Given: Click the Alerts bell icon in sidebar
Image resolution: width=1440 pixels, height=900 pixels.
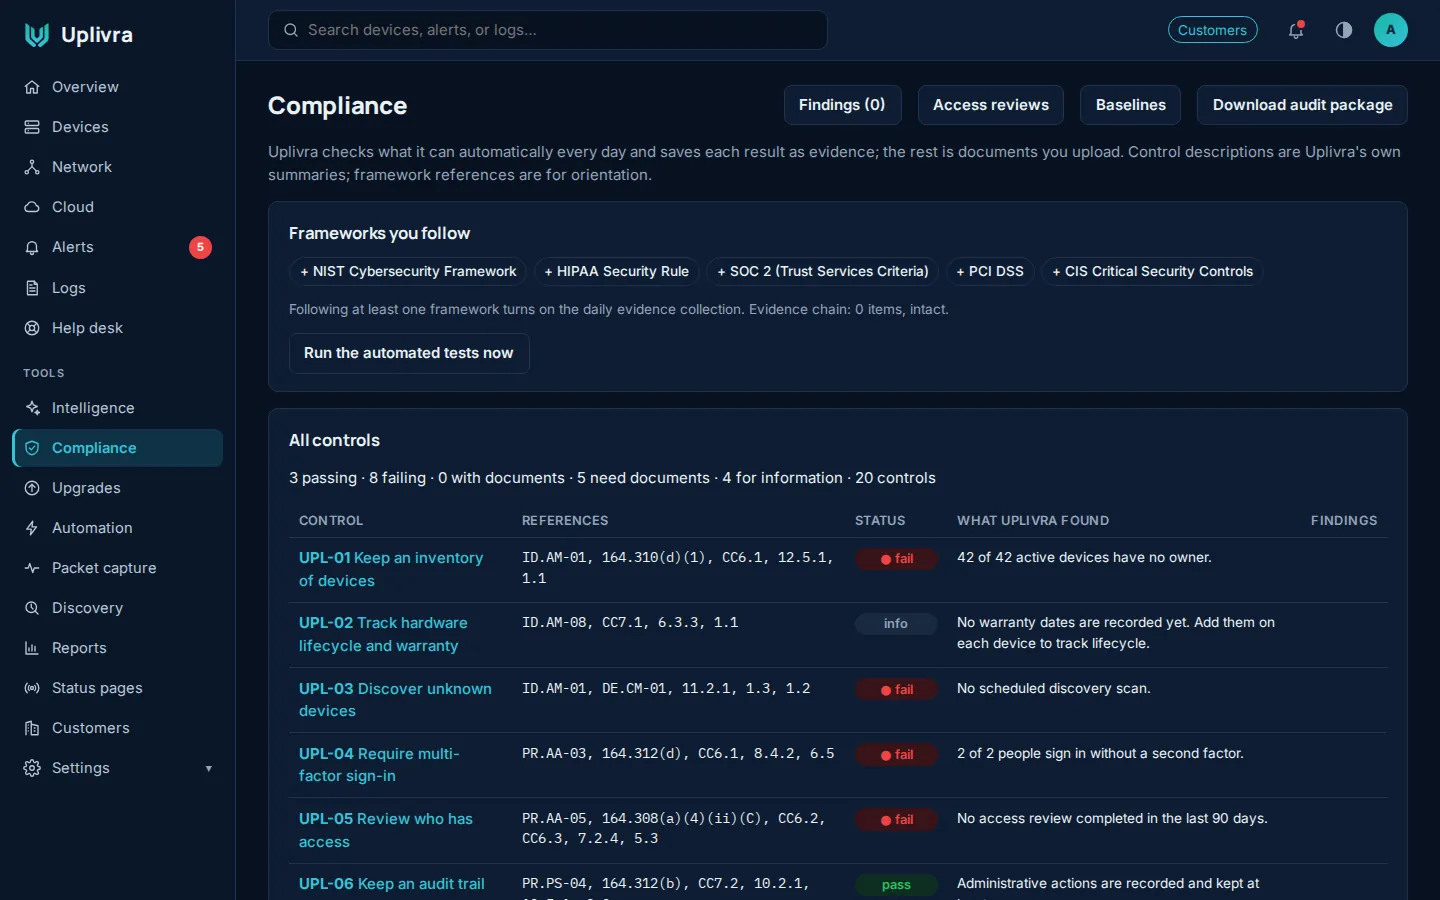Looking at the screenshot, I should [32, 247].
